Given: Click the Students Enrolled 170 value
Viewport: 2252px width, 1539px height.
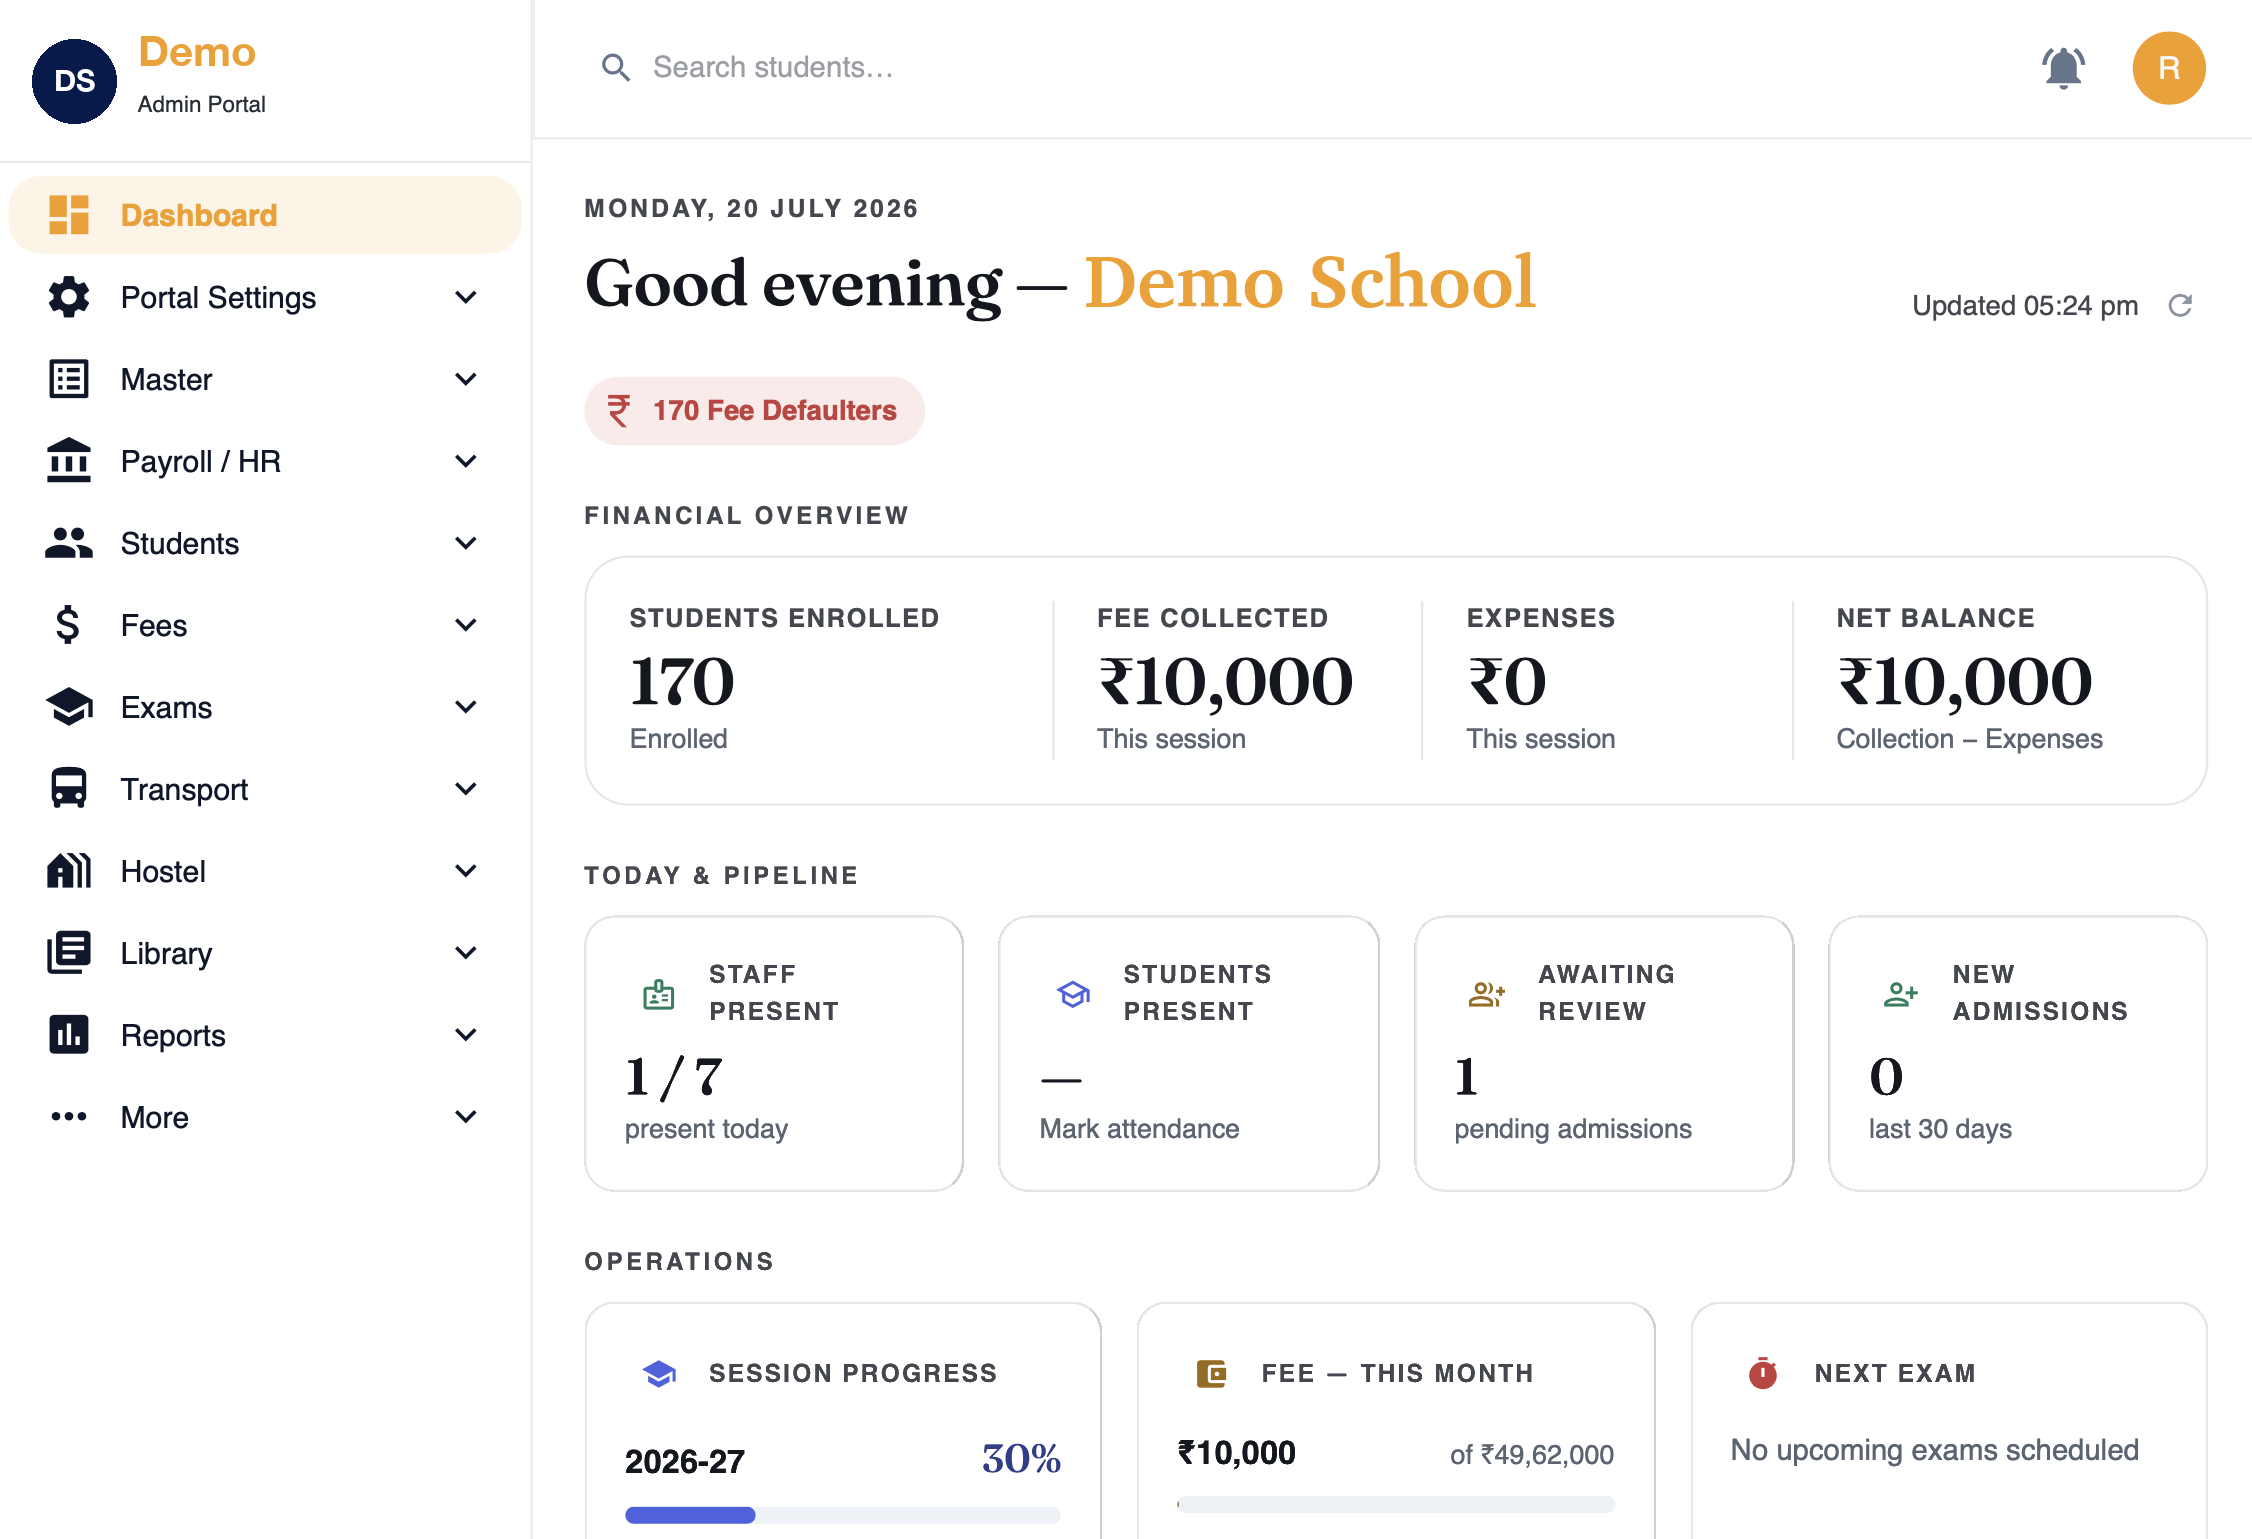Looking at the screenshot, I should pyautogui.click(x=682, y=682).
